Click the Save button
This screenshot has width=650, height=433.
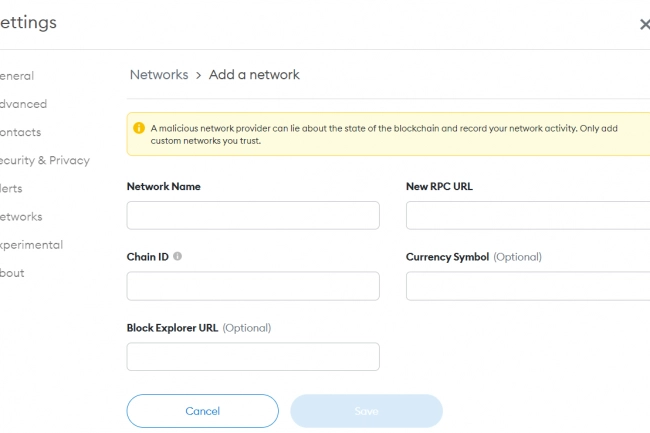(x=366, y=411)
